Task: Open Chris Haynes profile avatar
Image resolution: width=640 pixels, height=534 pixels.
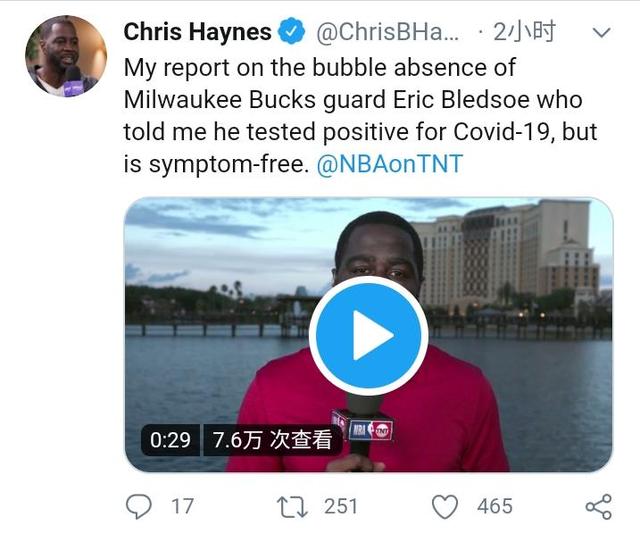Action: [x=66, y=56]
